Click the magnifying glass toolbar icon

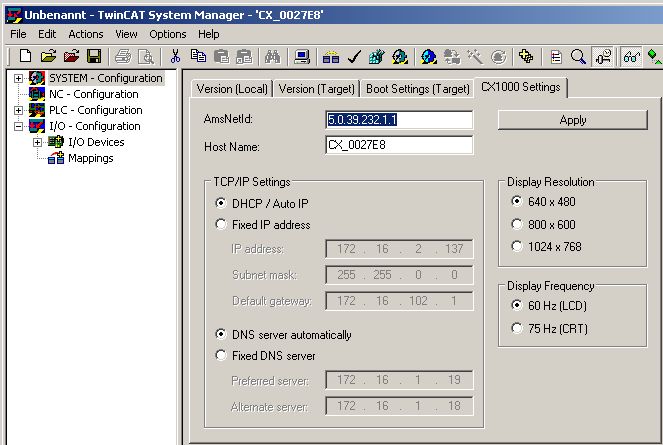pyautogui.click(x=578, y=56)
